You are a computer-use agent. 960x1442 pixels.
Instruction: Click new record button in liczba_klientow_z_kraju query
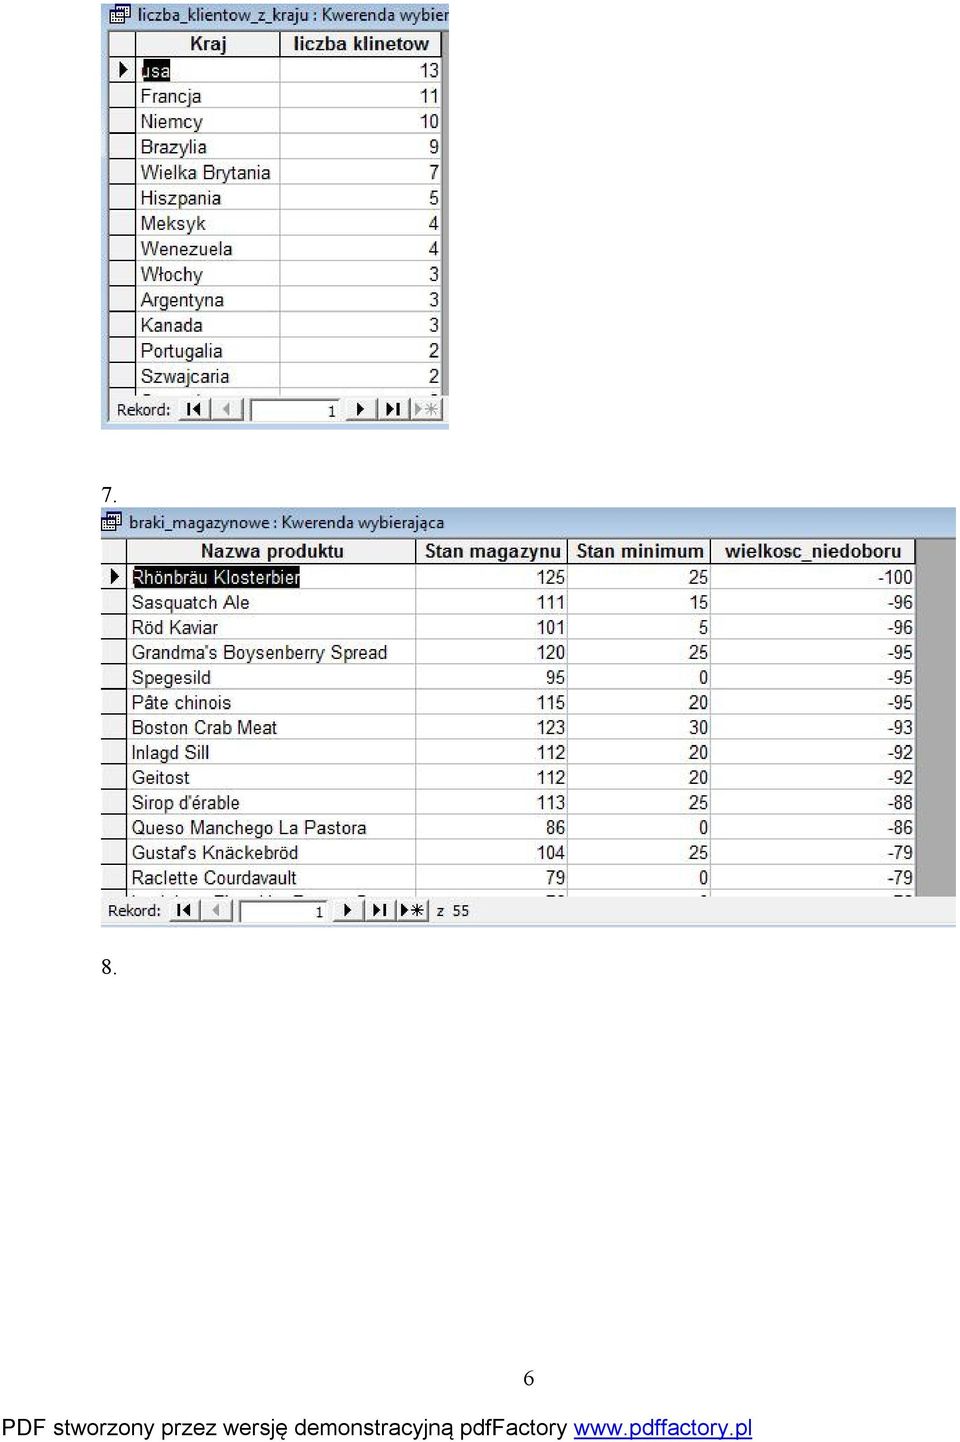click(426, 409)
